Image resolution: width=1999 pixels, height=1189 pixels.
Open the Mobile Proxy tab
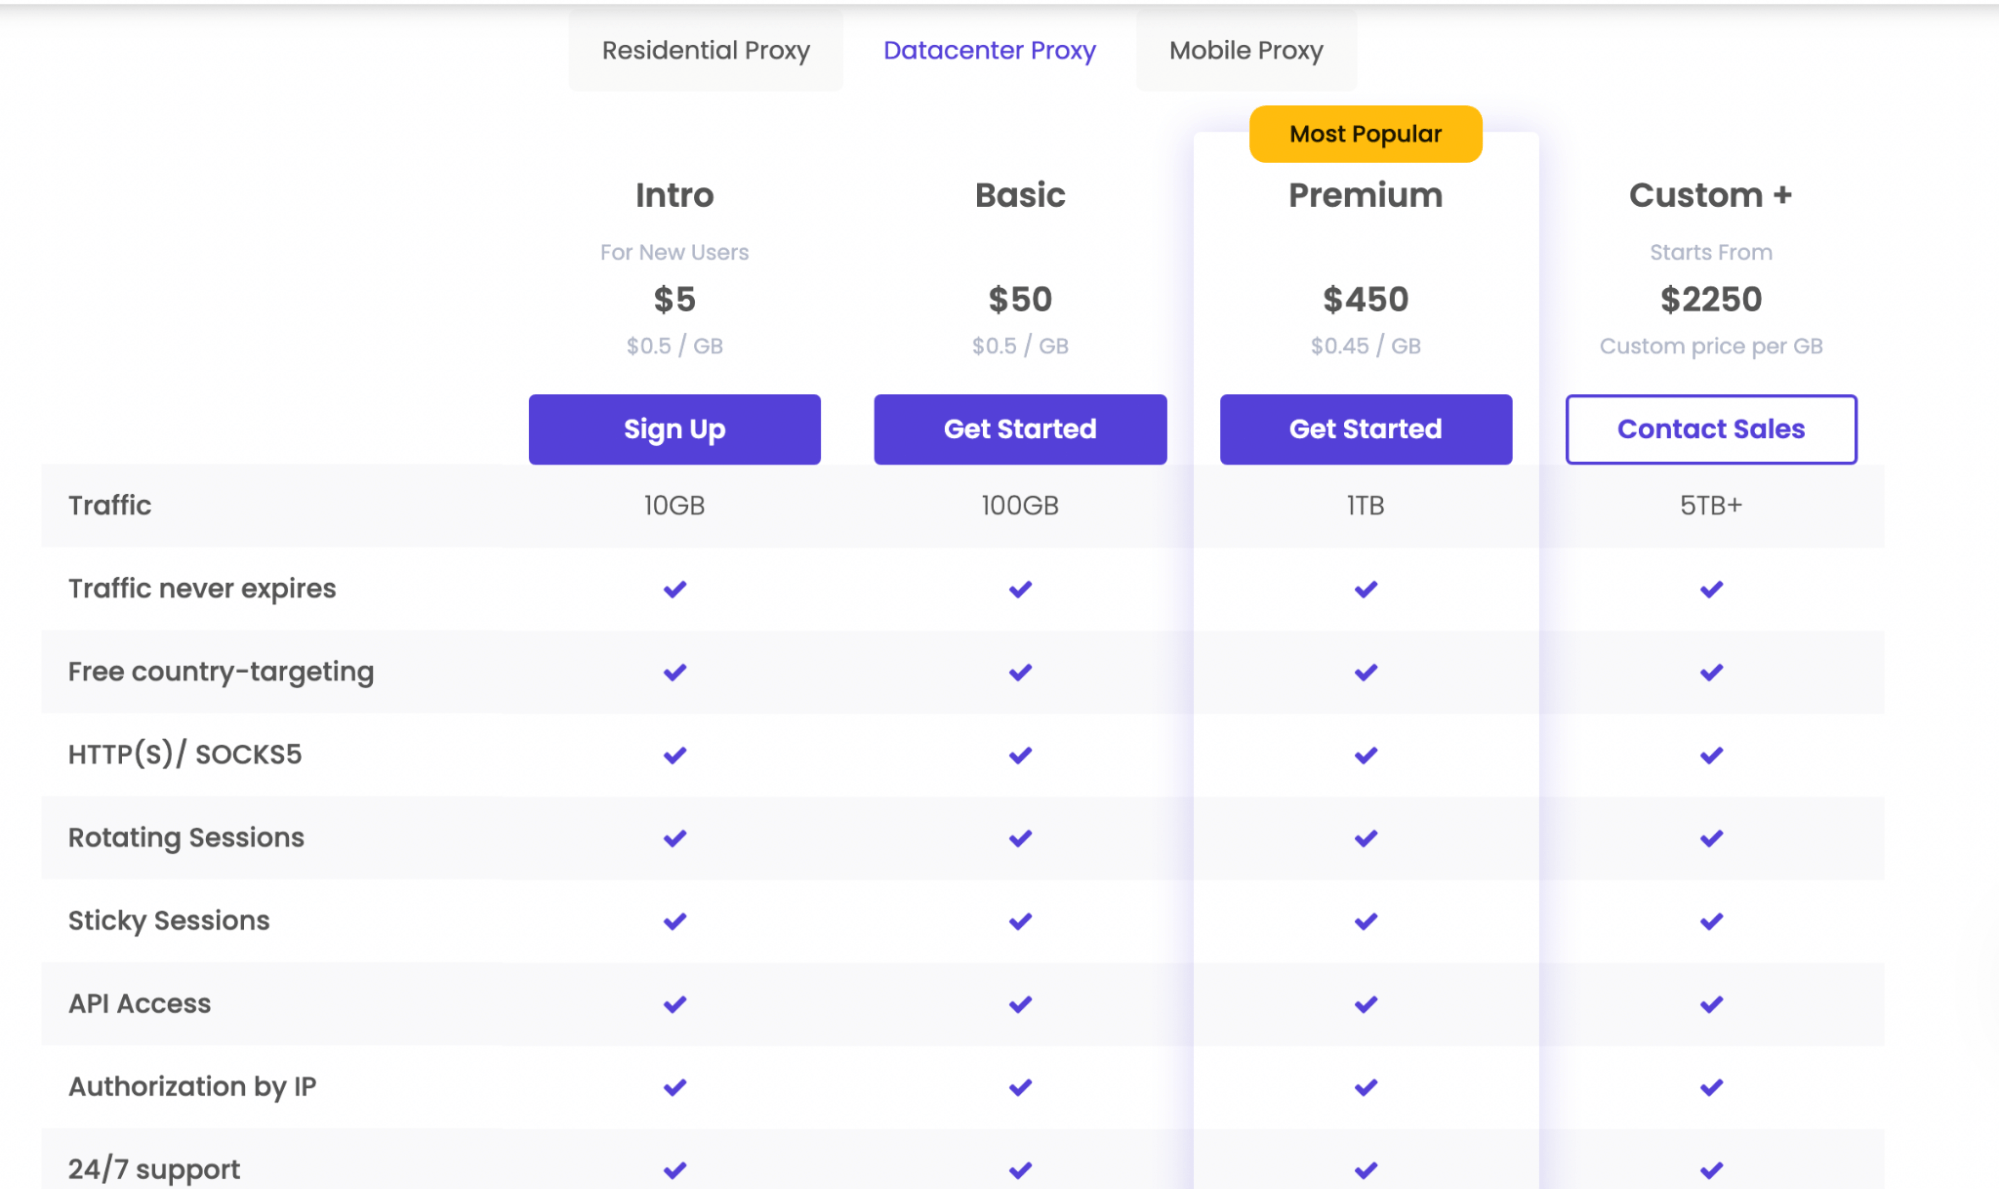[x=1246, y=50]
